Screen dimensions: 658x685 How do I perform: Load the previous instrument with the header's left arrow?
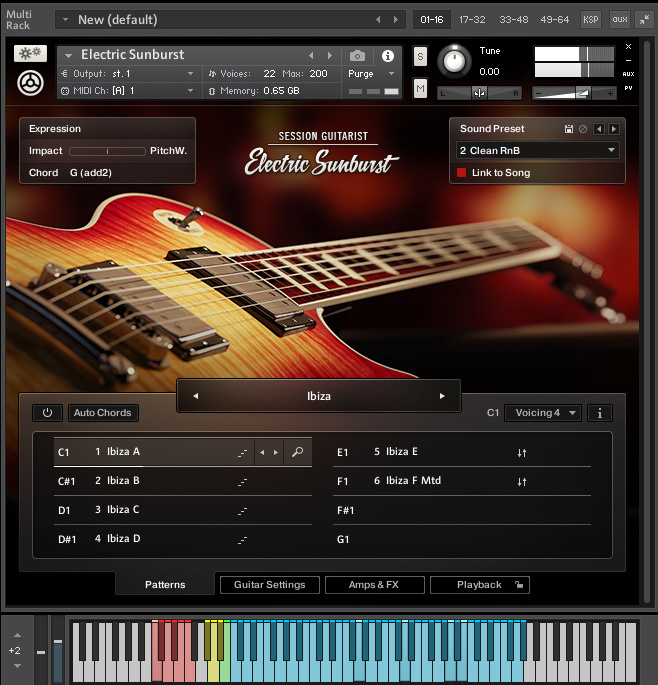(x=311, y=55)
